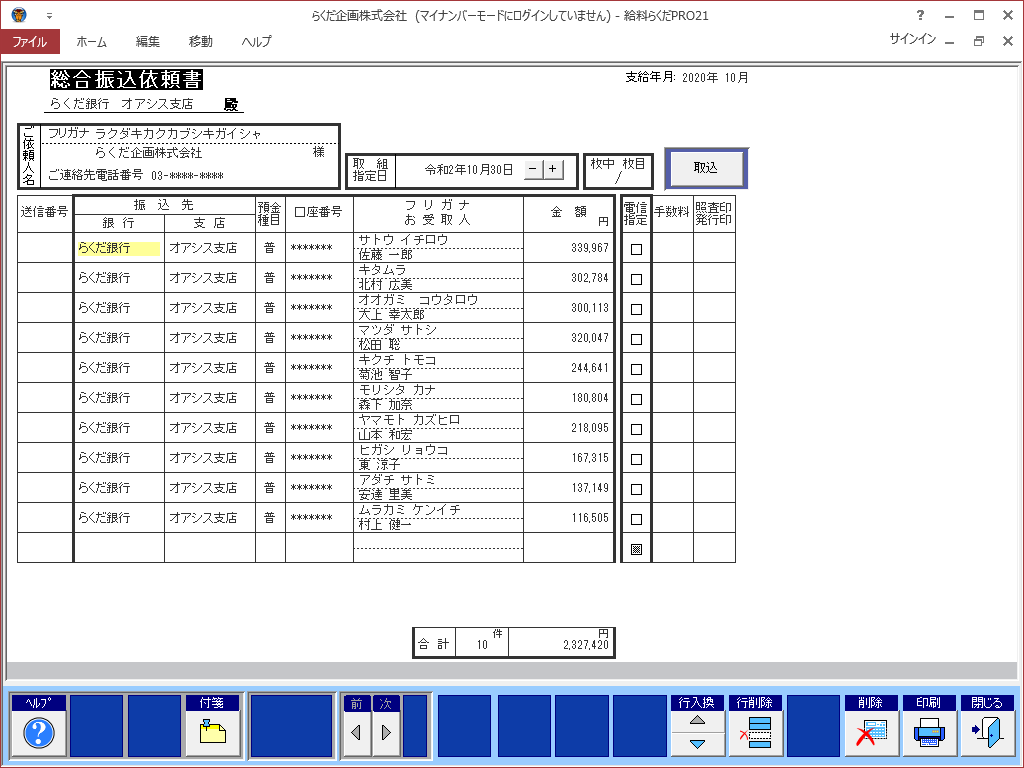Click the 削除 delete icon
This screenshot has width=1024, height=768.
tap(871, 733)
